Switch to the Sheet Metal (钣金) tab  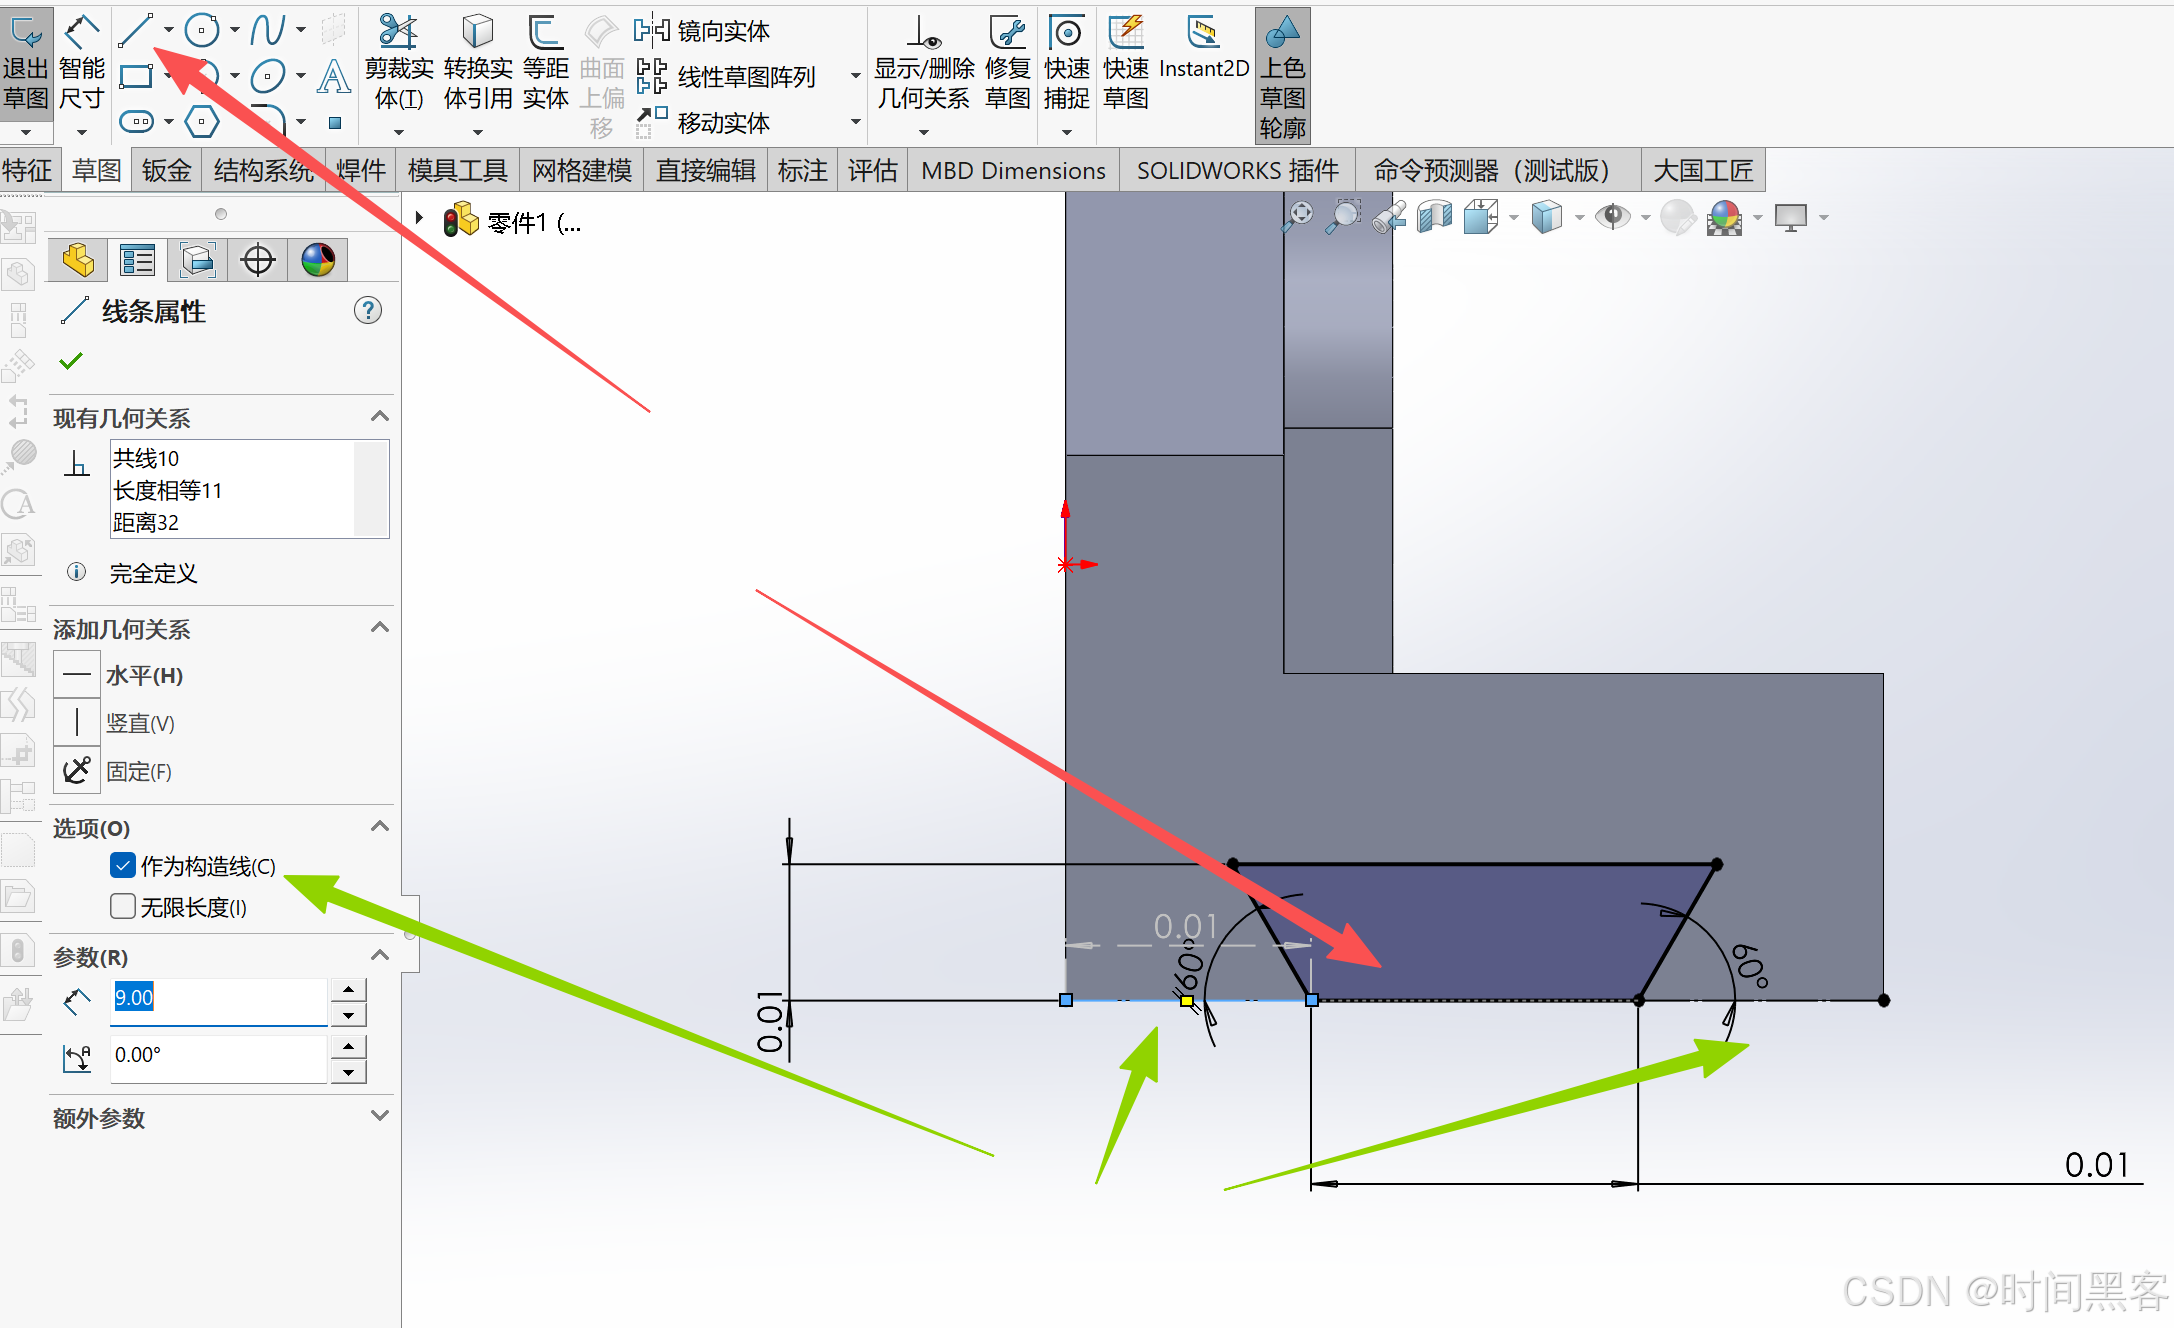coord(166,171)
